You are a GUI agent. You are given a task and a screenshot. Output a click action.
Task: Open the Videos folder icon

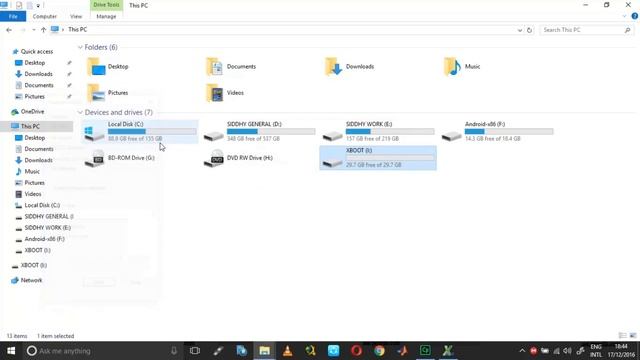click(x=215, y=93)
